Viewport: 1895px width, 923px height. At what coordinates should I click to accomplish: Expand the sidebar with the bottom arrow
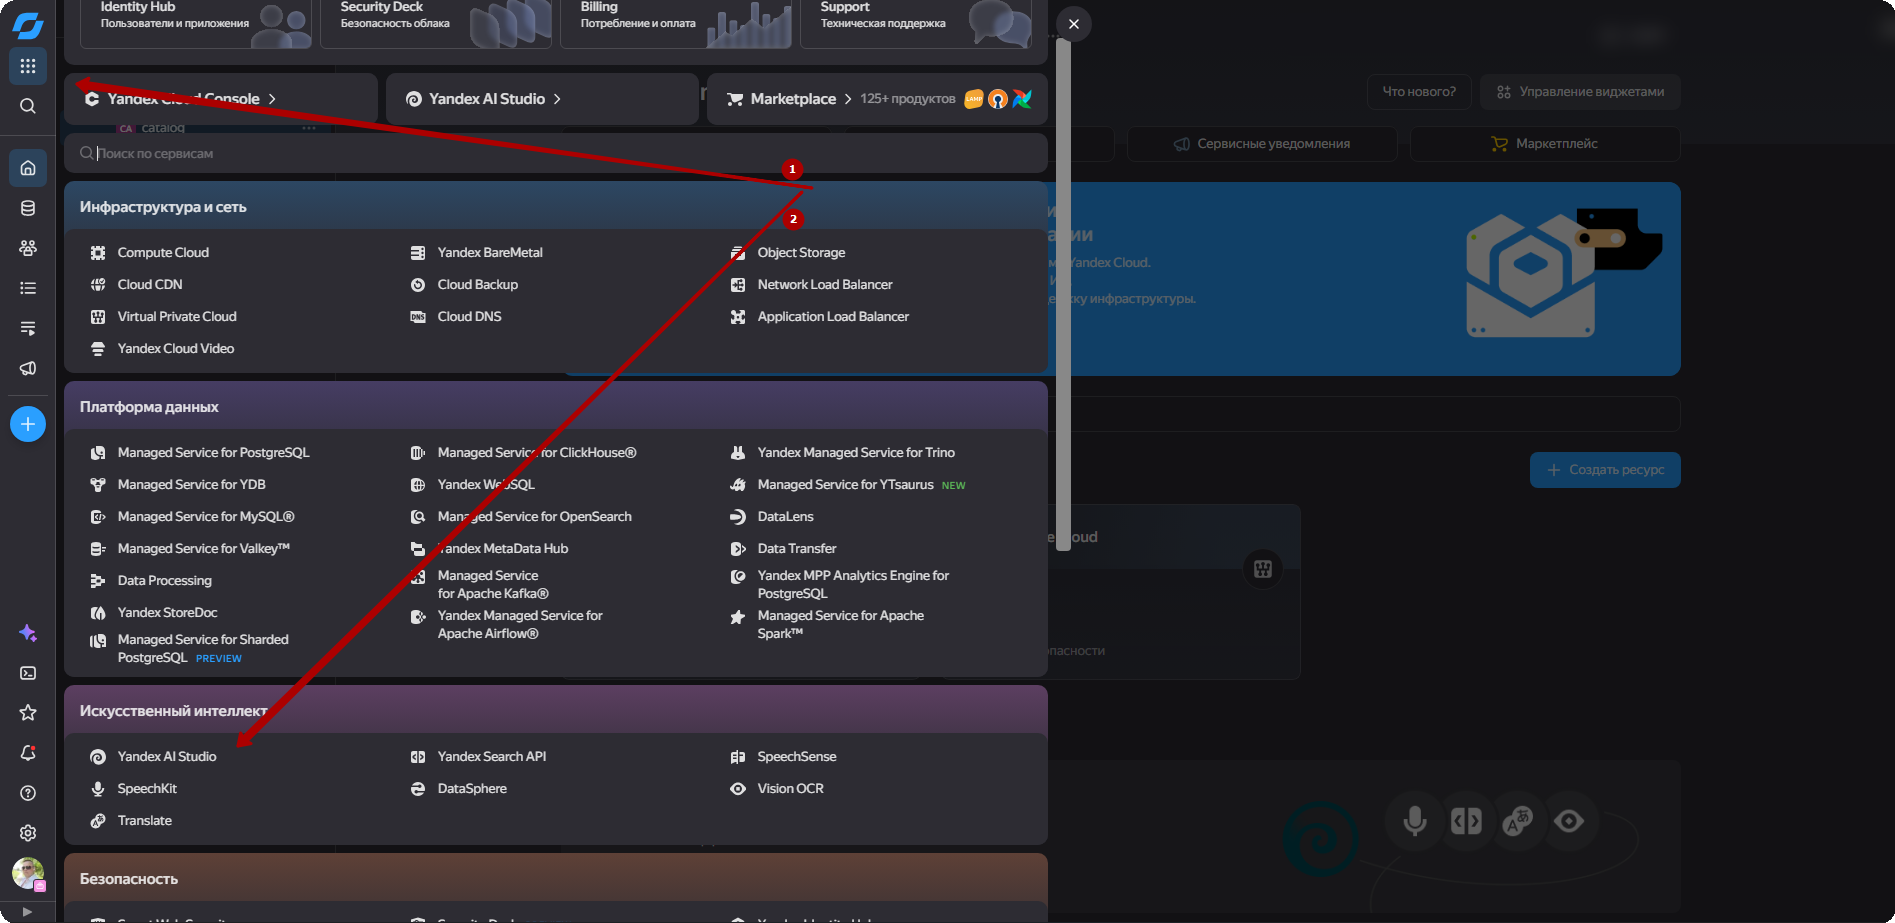click(27, 912)
